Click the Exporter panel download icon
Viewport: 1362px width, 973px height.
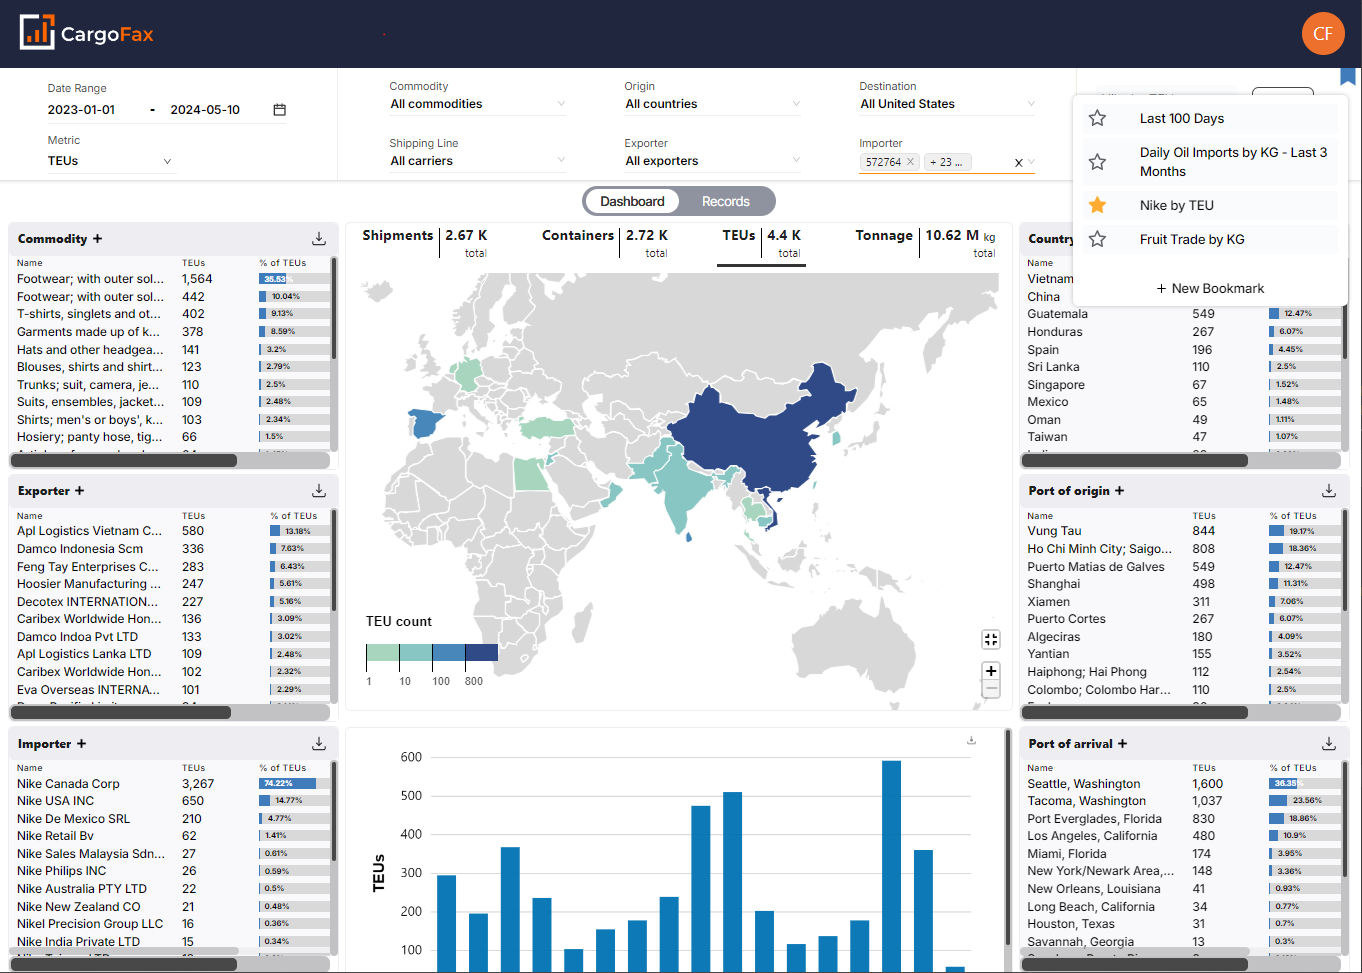coord(319,491)
